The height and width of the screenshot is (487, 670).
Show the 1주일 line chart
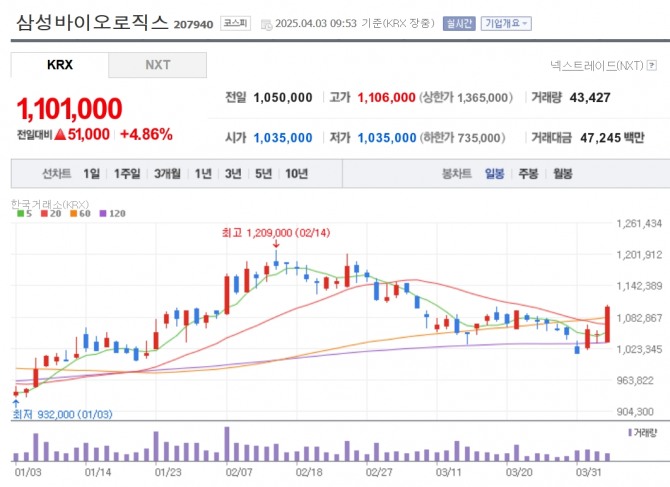[x=127, y=174]
